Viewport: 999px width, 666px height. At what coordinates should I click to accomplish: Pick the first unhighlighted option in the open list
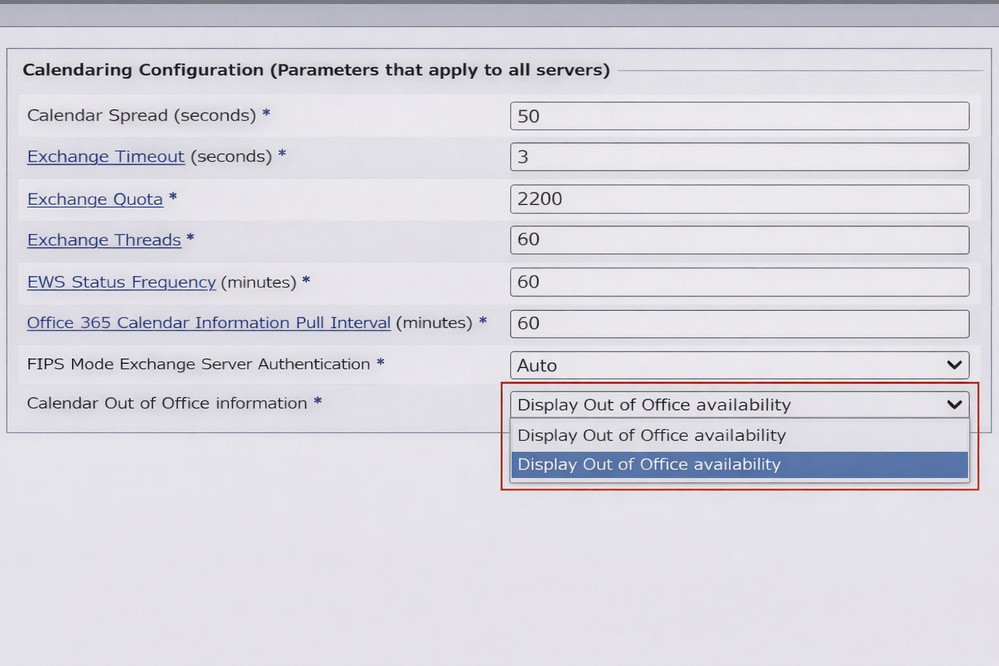coord(739,435)
